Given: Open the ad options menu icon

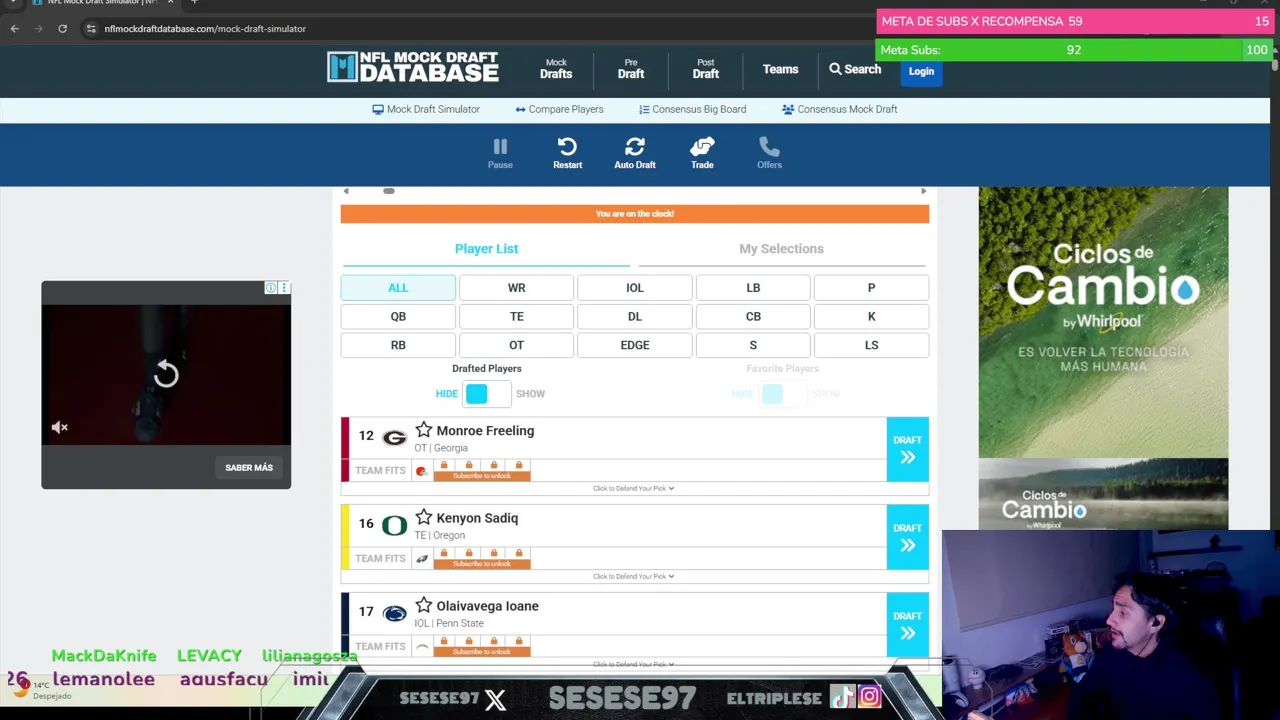Looking at the screenshot, I should (284, 288).
